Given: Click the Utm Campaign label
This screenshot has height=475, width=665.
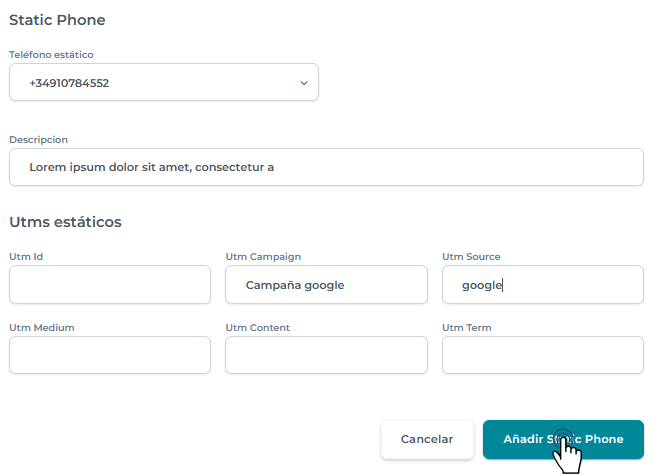Looking at the screenshot, I should [263, 257].
